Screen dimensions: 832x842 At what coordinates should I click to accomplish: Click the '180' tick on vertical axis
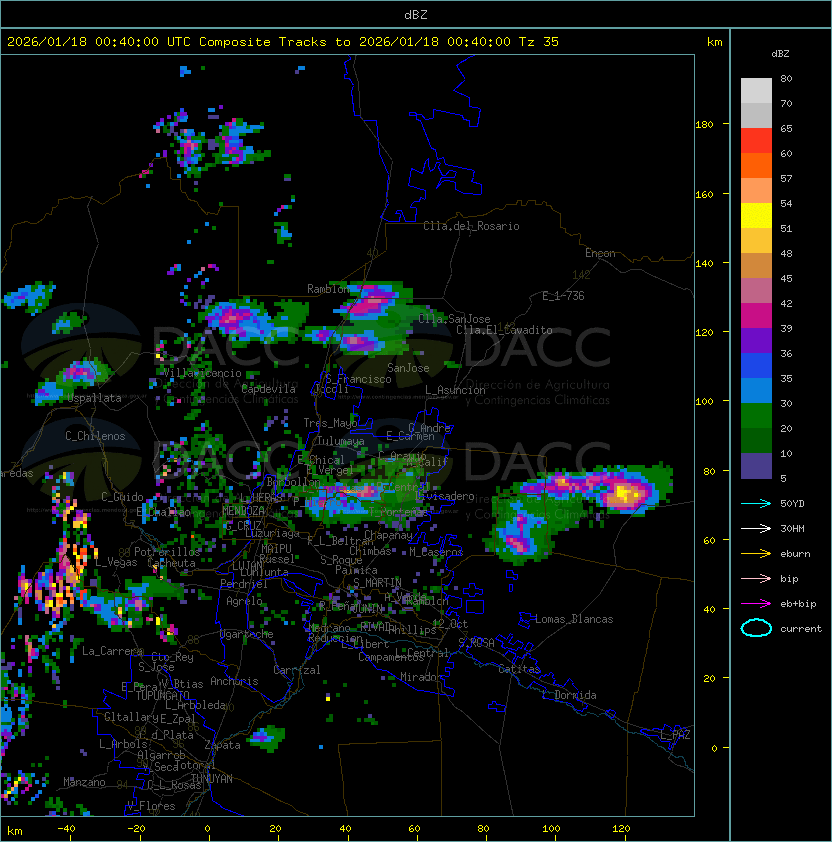[x=704, y=125]
